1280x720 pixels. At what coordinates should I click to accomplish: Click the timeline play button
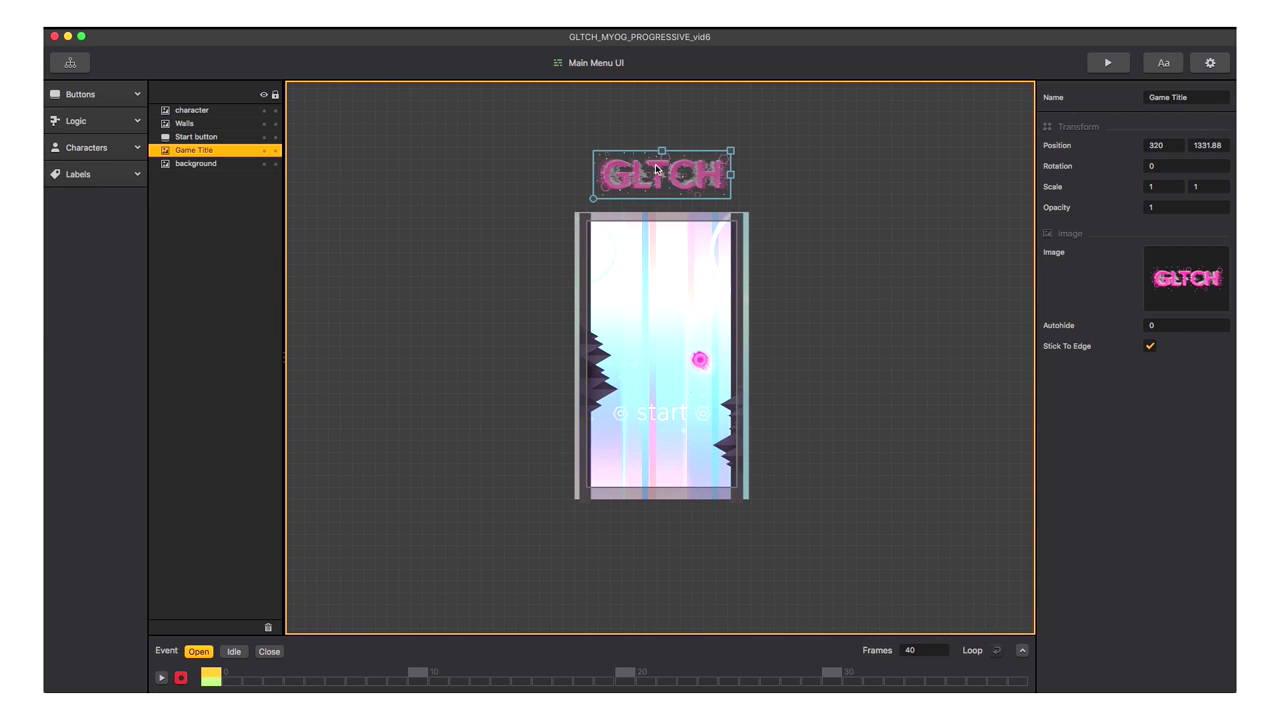pos(161,678)
